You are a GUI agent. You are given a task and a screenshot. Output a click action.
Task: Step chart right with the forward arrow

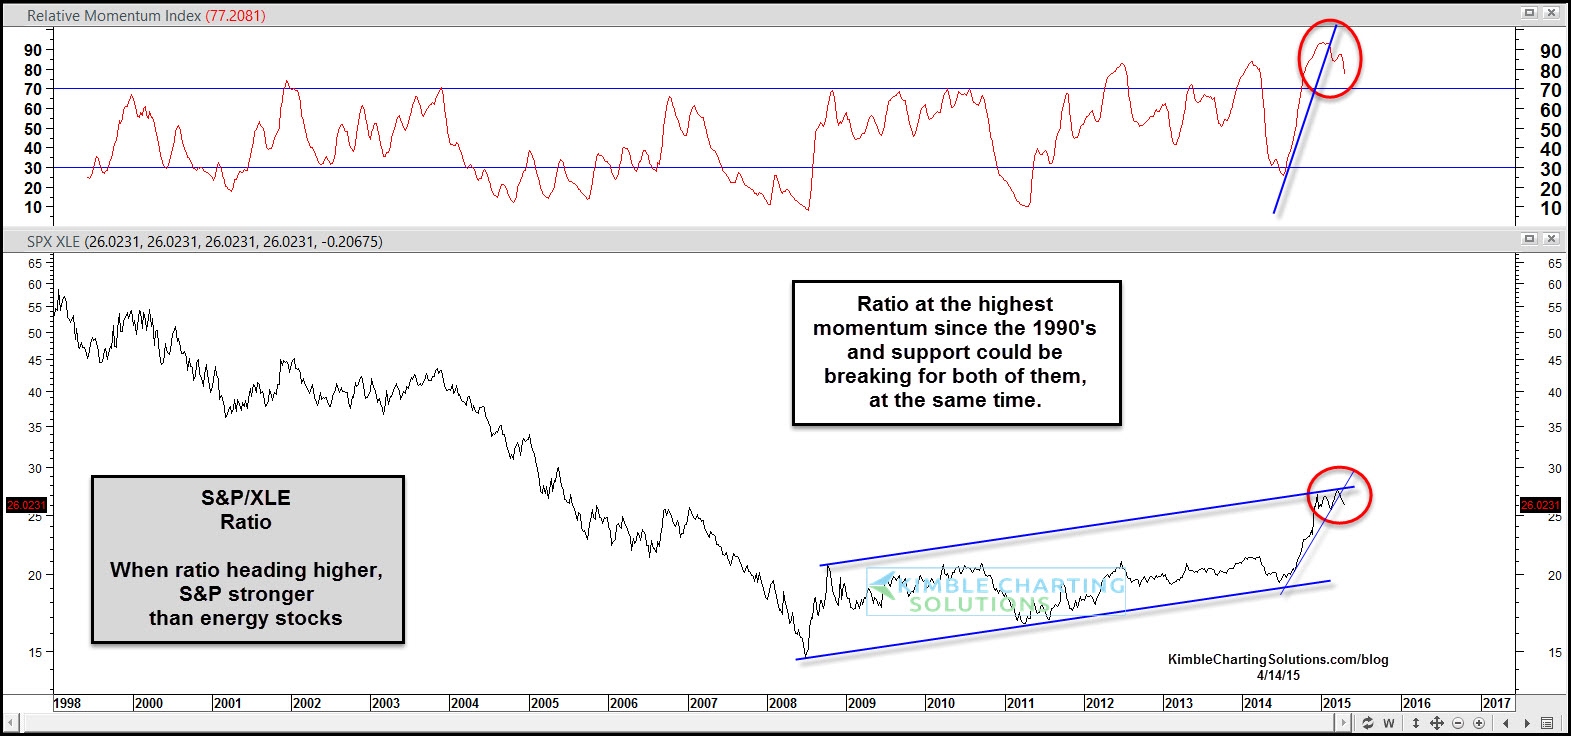tap(1527, 723)
